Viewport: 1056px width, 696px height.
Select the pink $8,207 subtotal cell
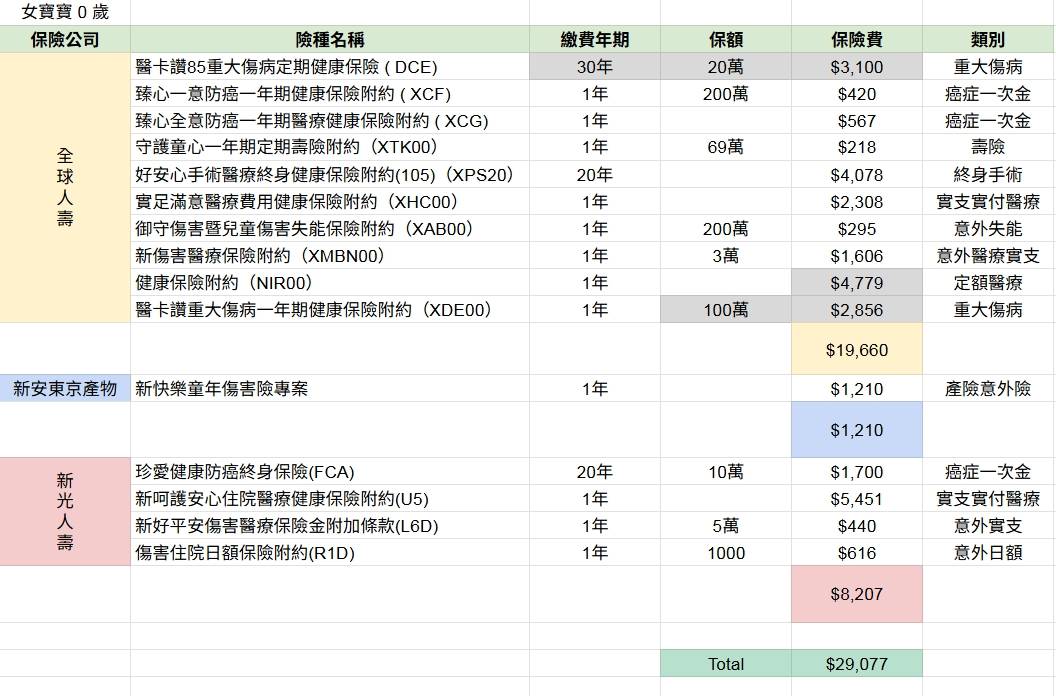coord(856,594)
